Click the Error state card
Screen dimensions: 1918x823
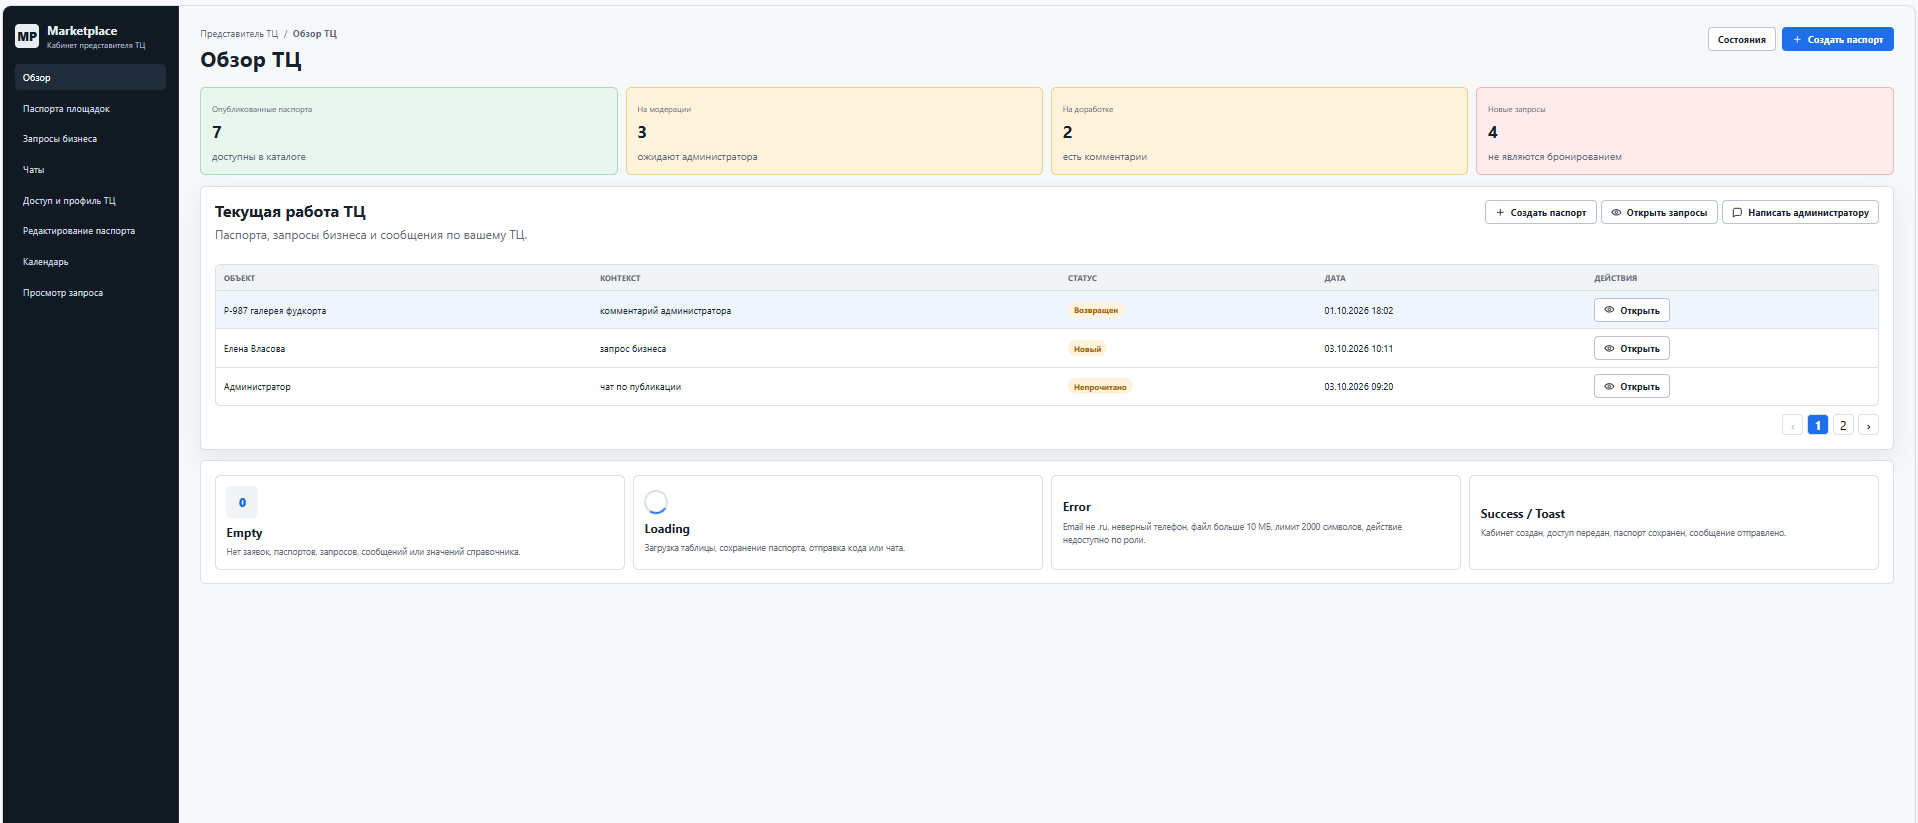1255,522
